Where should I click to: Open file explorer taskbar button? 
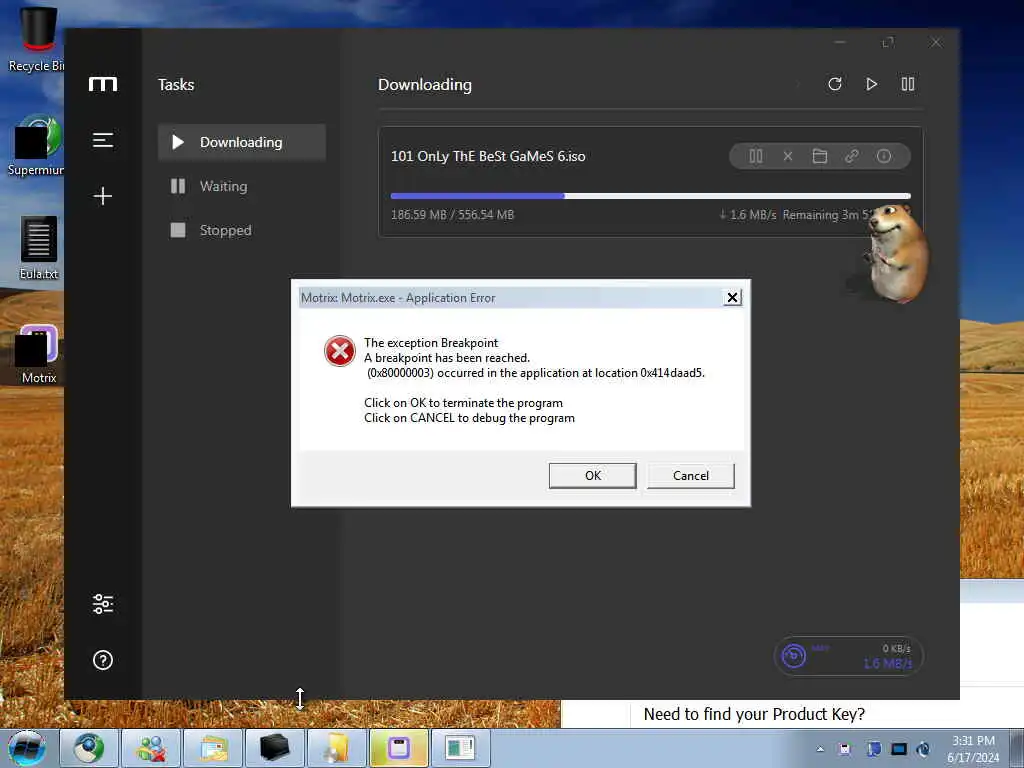[213, 748]
